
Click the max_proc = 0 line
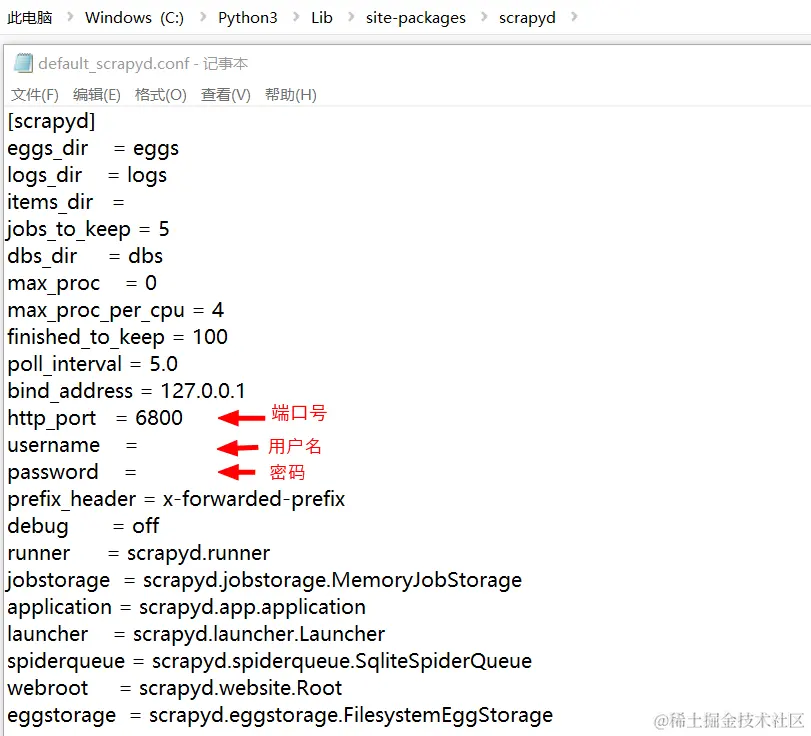click(82, 284)
